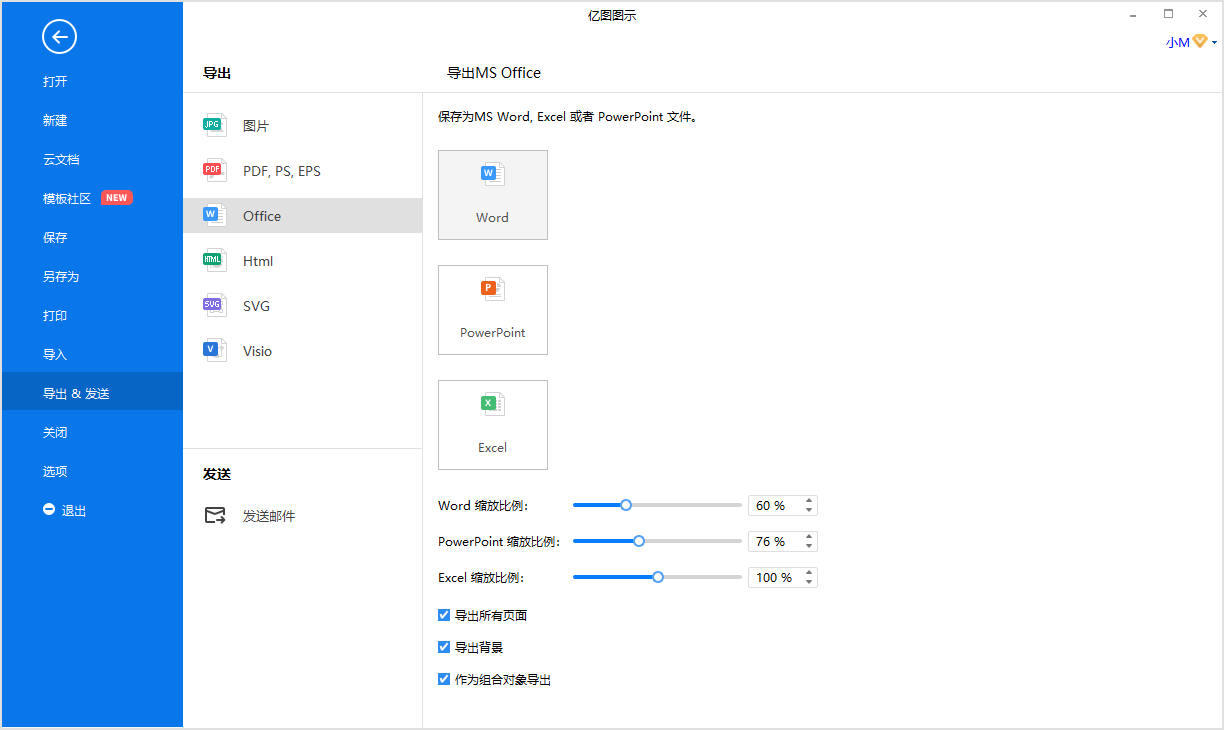This screenshot has width=1224, height=730.
Task: Click the SVG file format icon
Action: [x=214, y=306]
